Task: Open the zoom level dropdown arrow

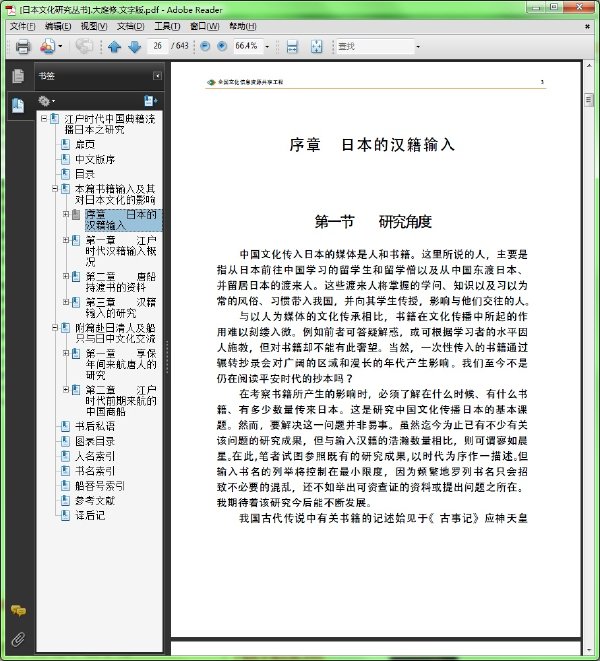Action: click(x=267, y=46)
